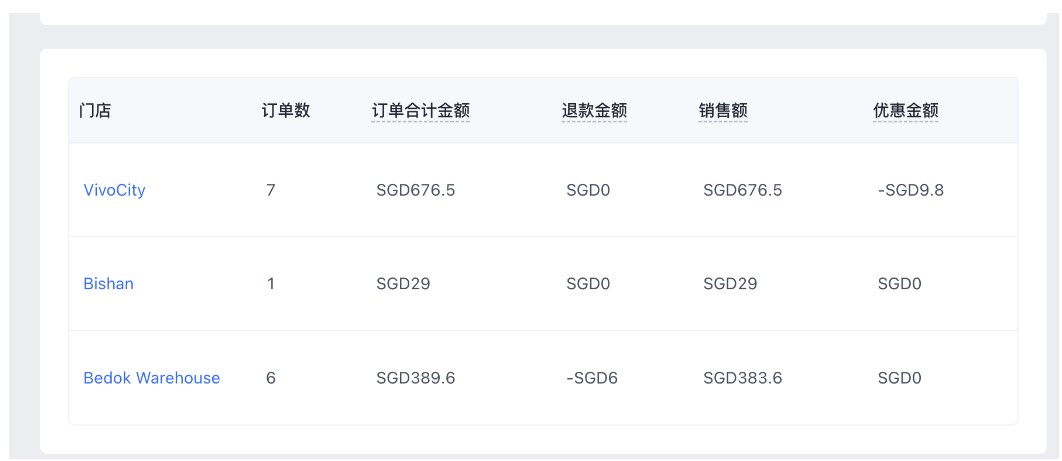Click Bedok Warehouse's SGD383.6 sales amount
Viewport: 1062px width, 461px height.
point(743,378)
